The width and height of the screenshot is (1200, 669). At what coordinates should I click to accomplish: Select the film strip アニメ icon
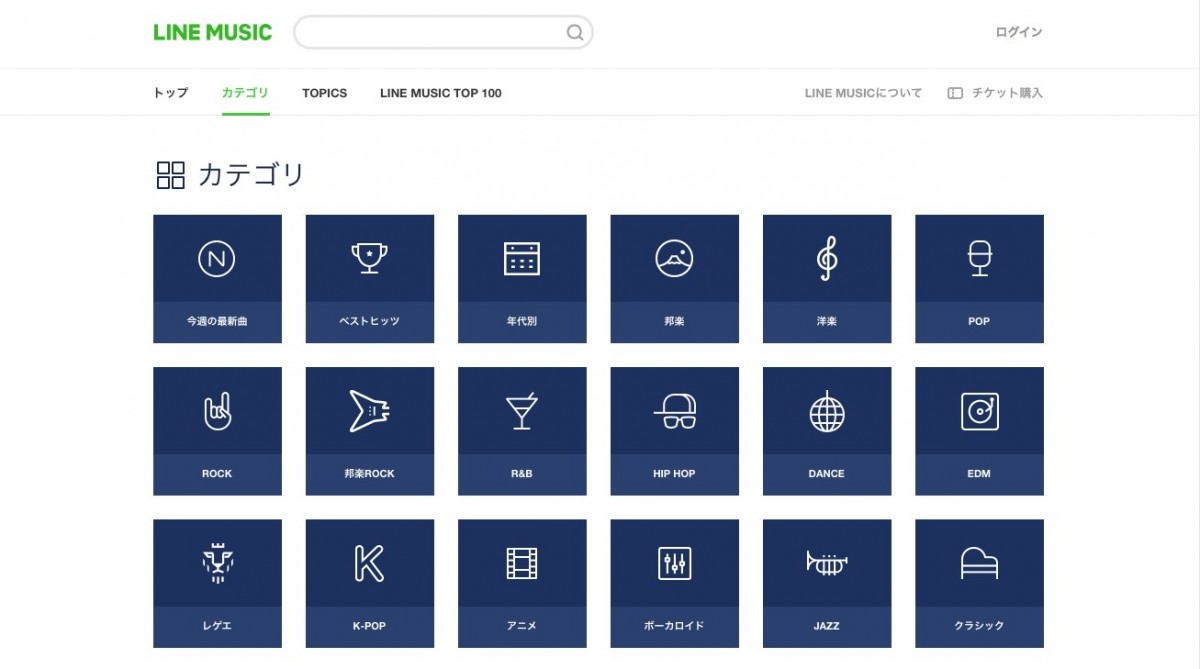click(522, 563)
